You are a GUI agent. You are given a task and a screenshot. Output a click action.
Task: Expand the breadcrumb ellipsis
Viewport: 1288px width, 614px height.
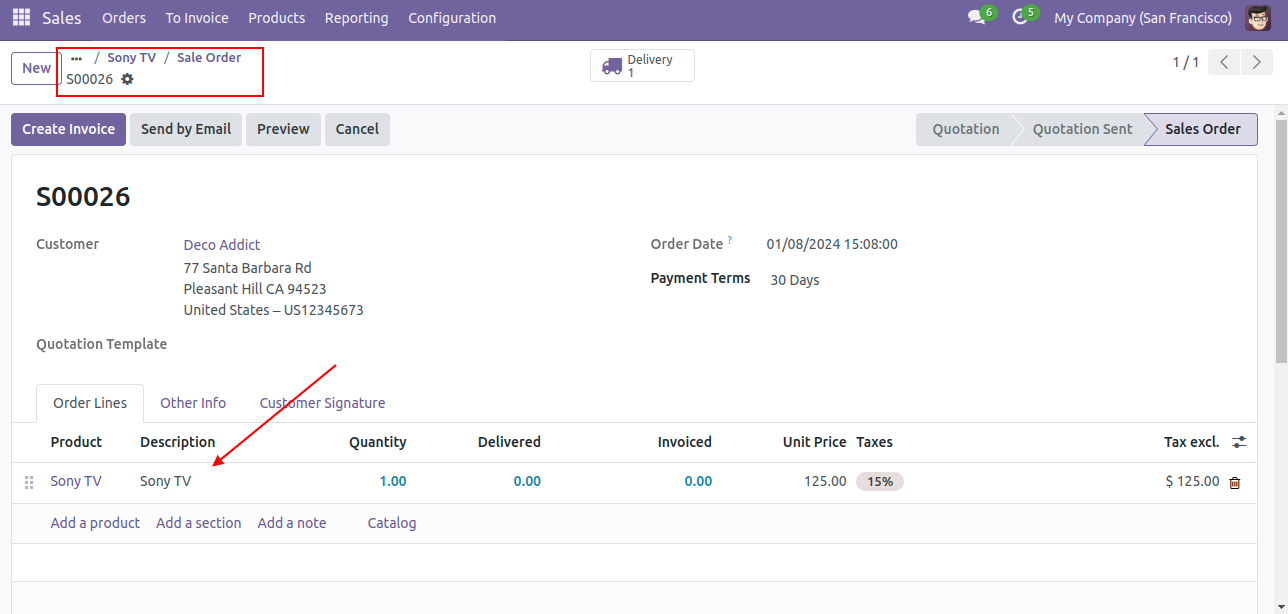pyautogui.click(x=76, y=58)
